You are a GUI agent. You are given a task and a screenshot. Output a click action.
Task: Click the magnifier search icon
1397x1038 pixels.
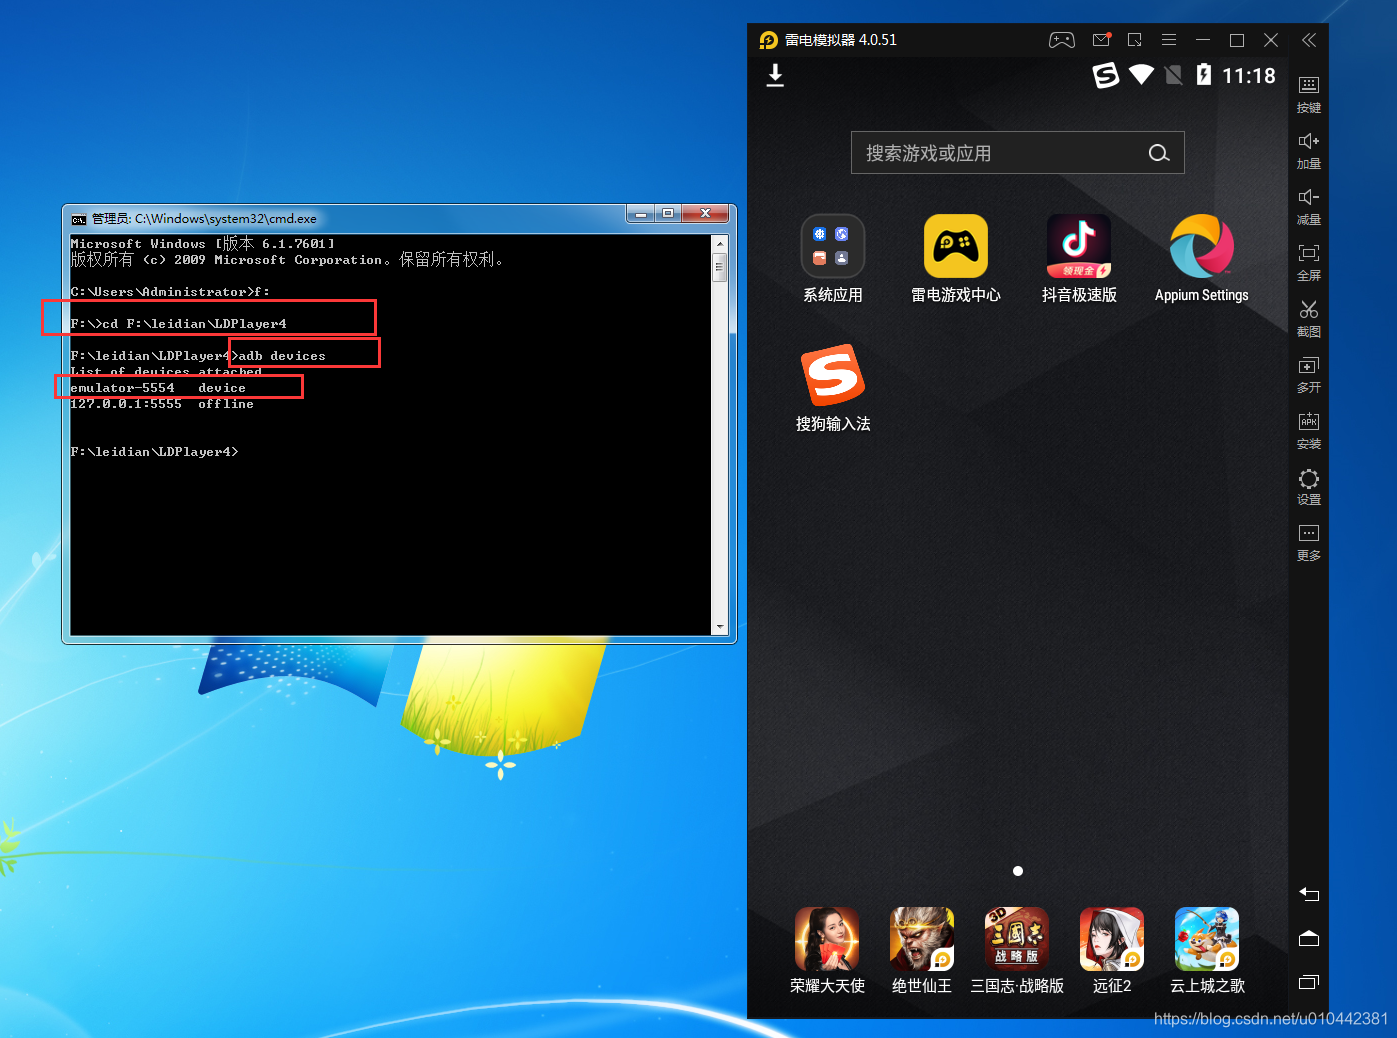1159,153
